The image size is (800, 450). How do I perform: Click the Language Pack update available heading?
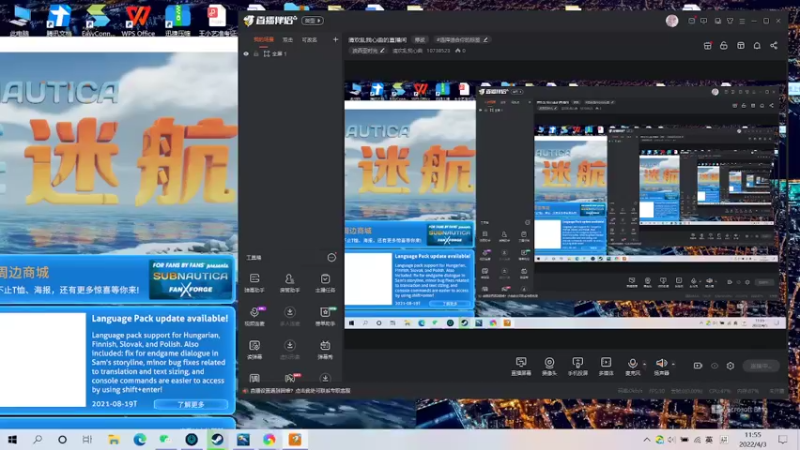(x=160, y=318)
